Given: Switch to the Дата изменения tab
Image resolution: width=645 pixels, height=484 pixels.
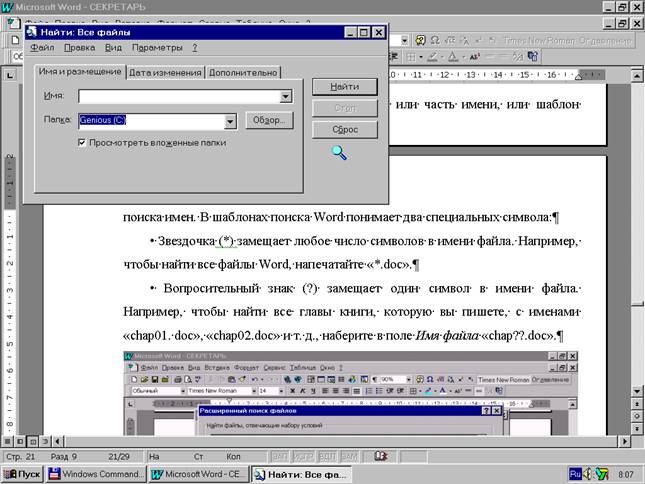Looking at the screenshot, I should tap(165, 72).
